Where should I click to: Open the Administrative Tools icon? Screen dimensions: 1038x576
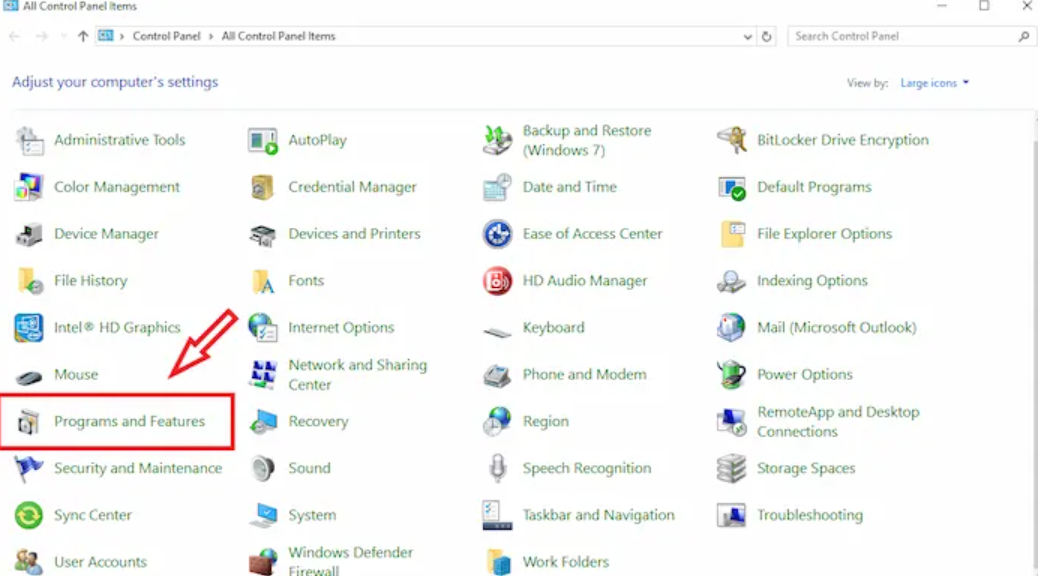(x=29, y=140)
